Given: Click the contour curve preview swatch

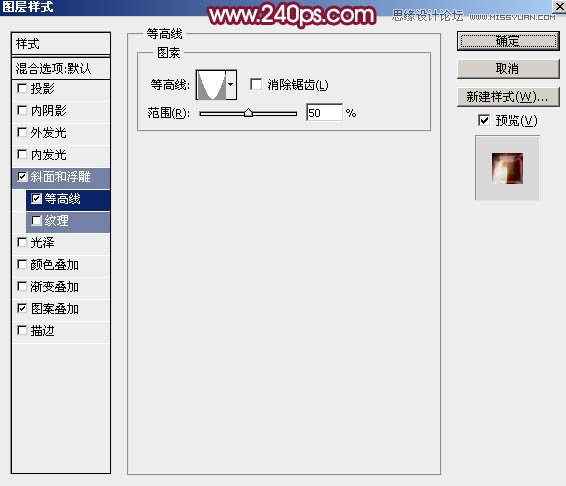Looking at the screenshot, I should 211,85.
